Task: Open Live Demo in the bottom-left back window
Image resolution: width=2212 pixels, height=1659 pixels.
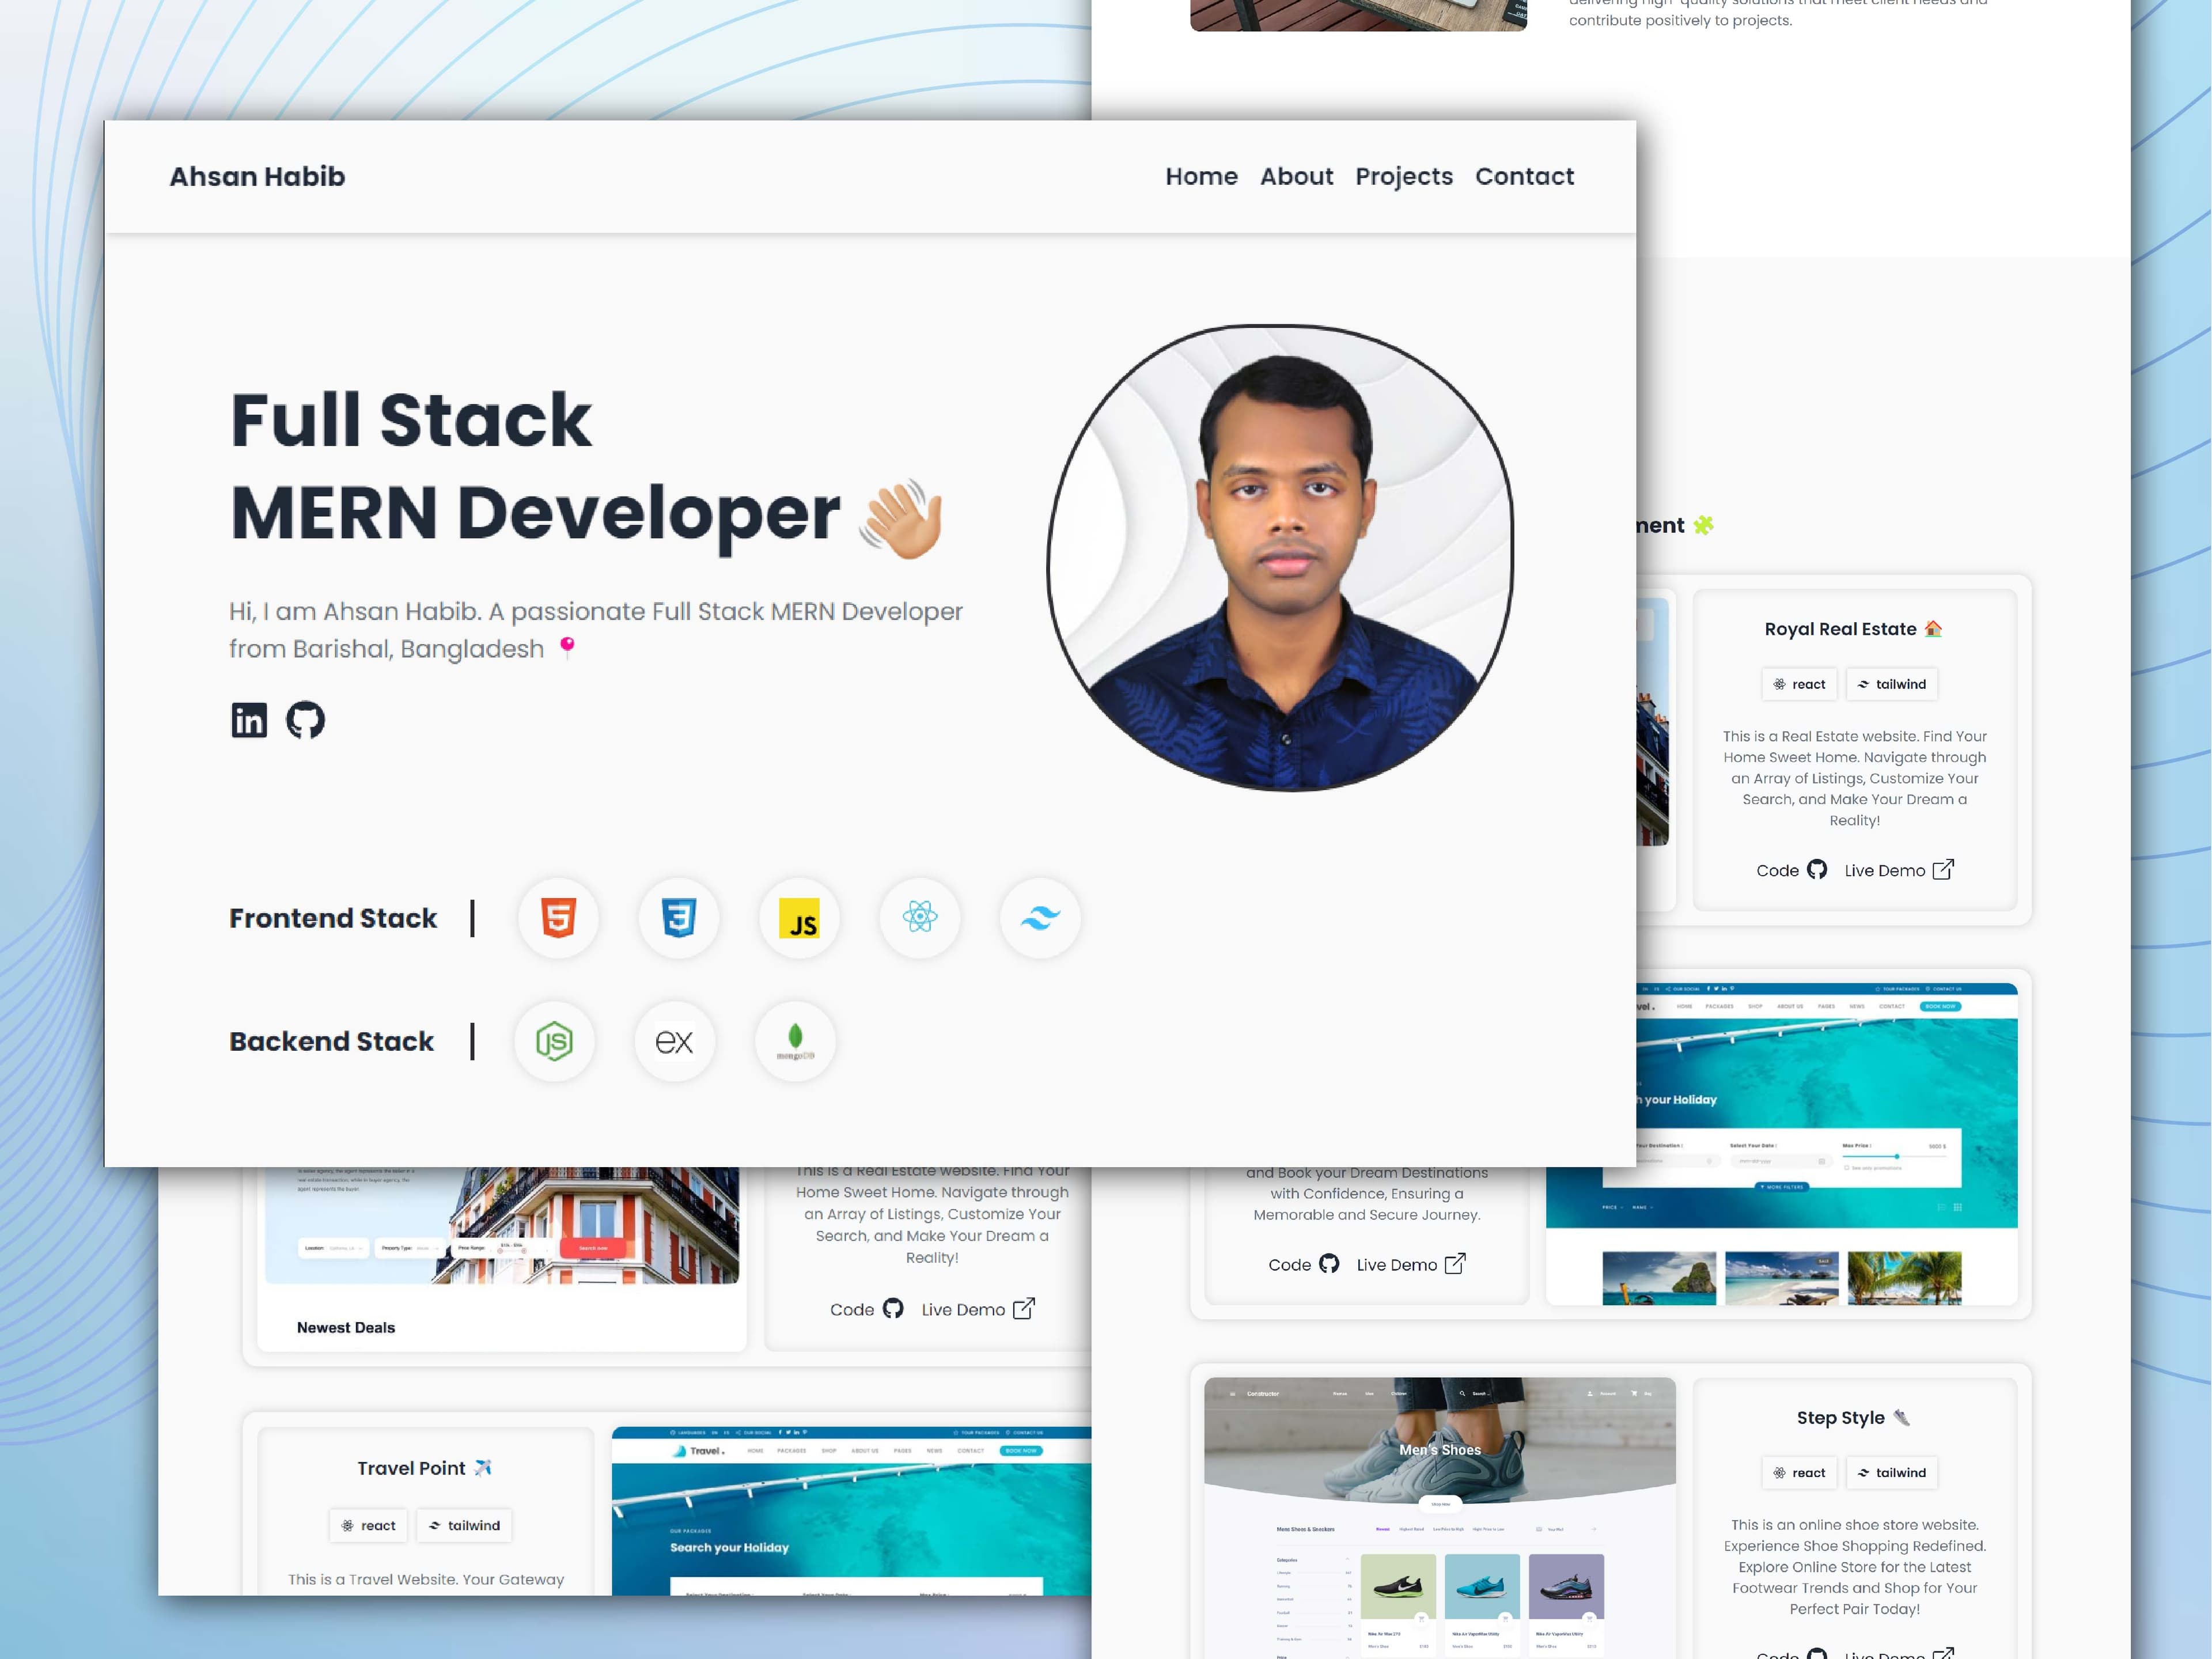Action: [x=978, y=1309]
